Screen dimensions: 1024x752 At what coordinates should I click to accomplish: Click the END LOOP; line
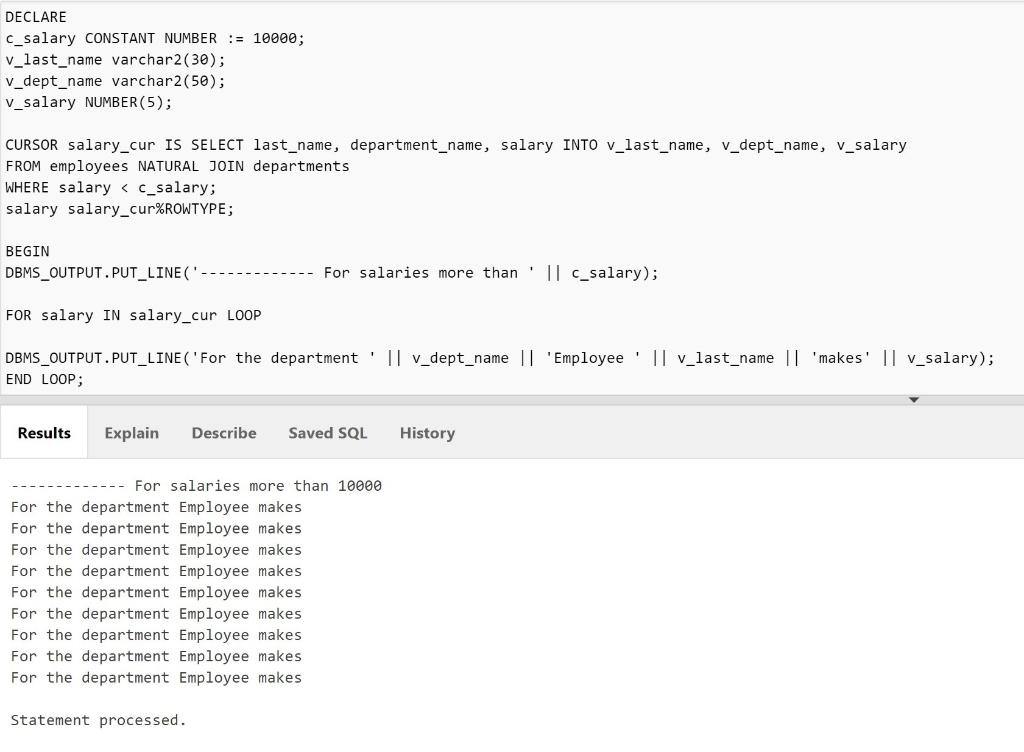tap(44, 379)
